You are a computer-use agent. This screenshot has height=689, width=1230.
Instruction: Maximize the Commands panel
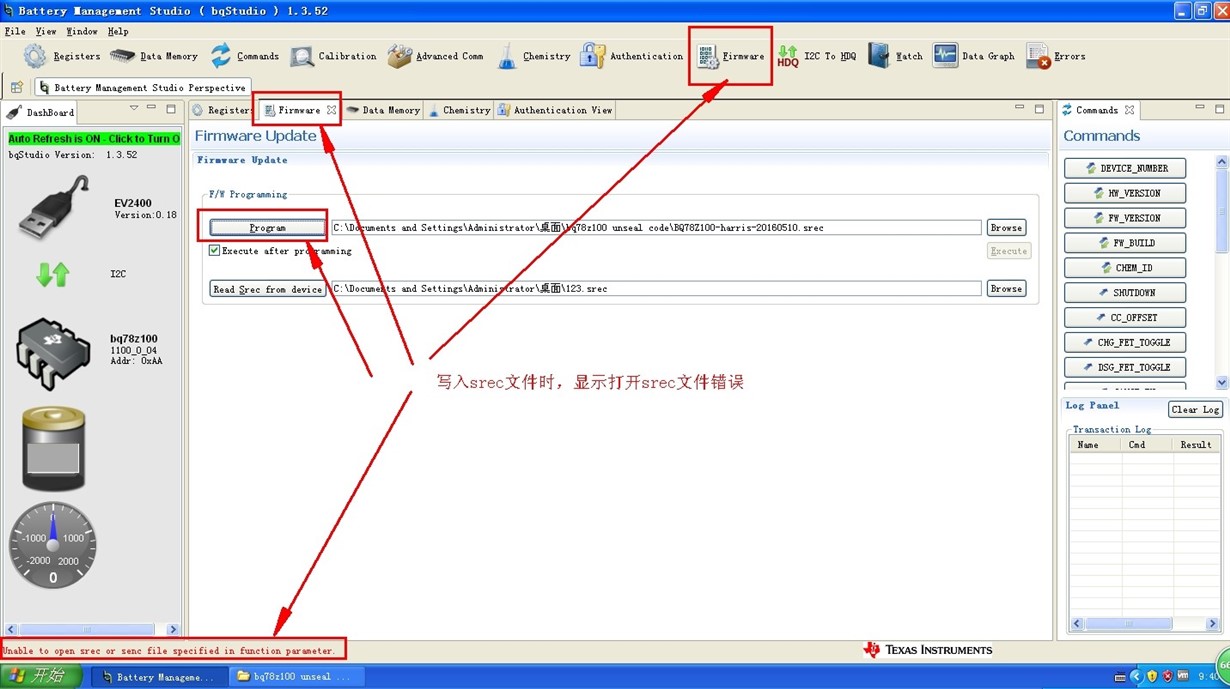coord(1220,108)
